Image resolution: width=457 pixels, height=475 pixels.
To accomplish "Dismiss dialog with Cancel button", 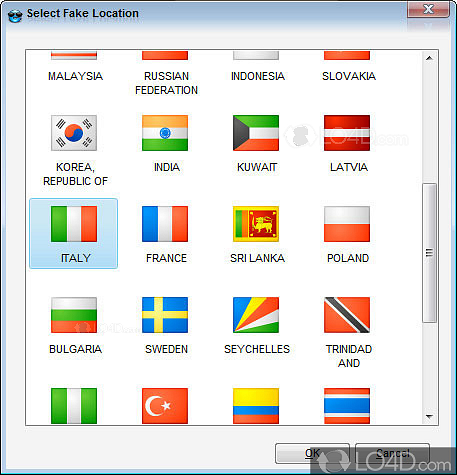I will [392, 453].
